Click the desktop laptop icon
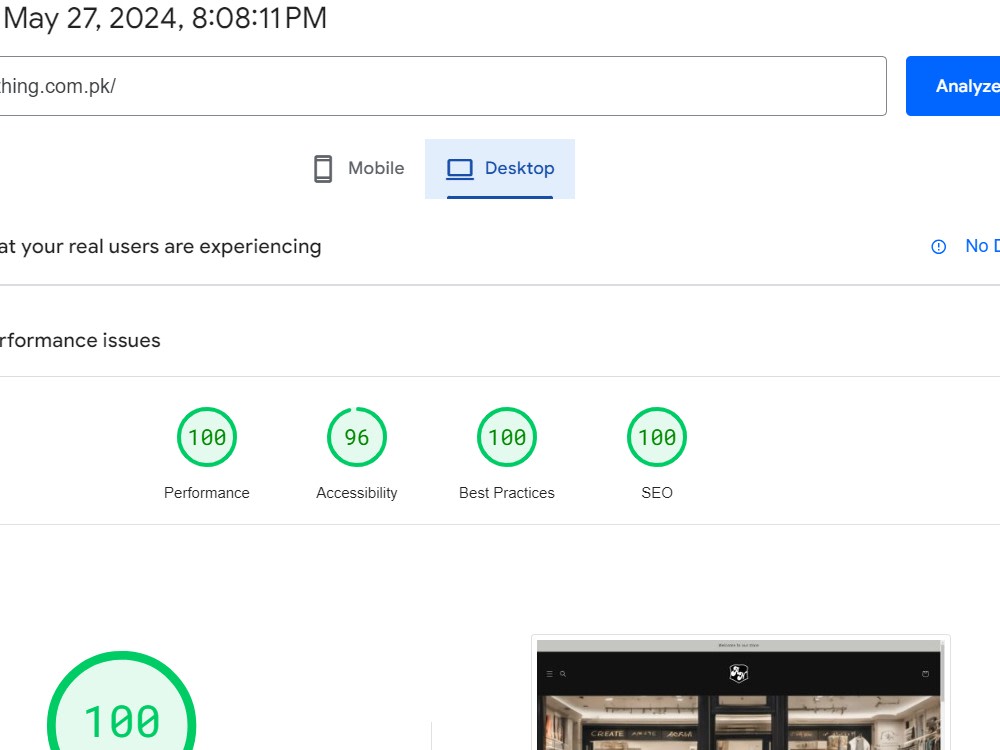 tap(460, 169)
